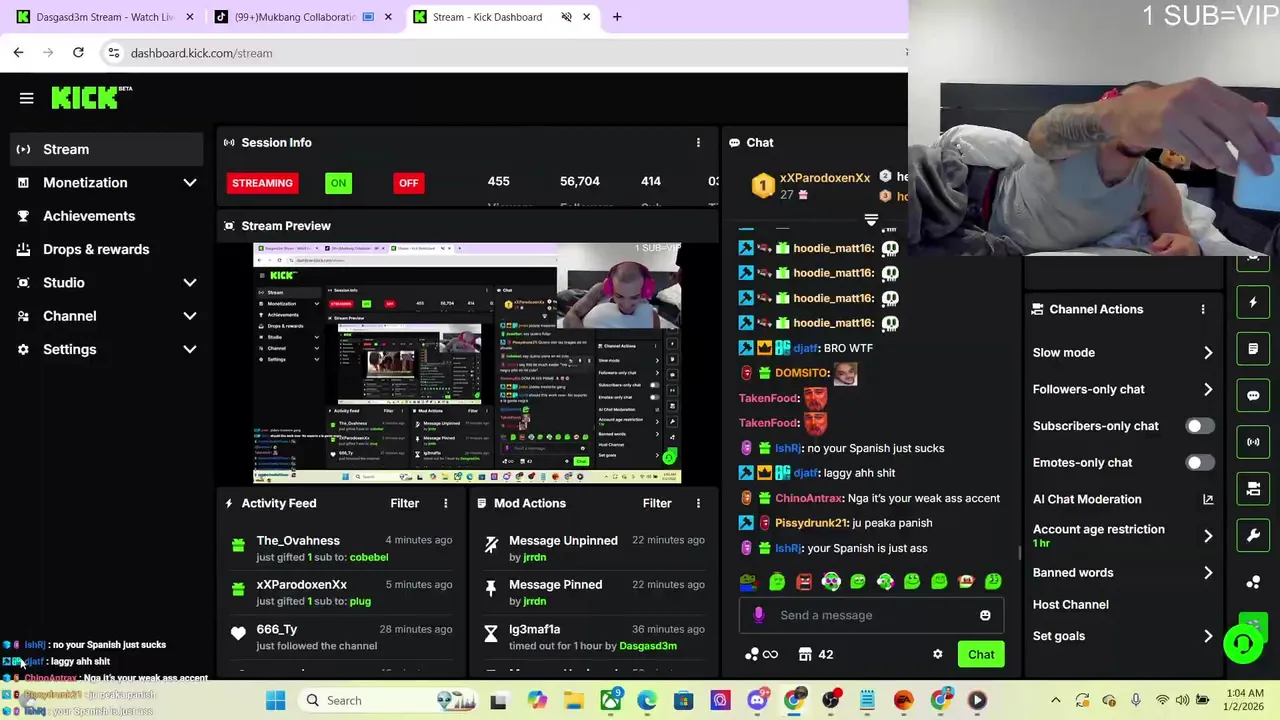1280x720 pixels.
Task: Expand the Monetization sidebar section
Action: [107, 183]
